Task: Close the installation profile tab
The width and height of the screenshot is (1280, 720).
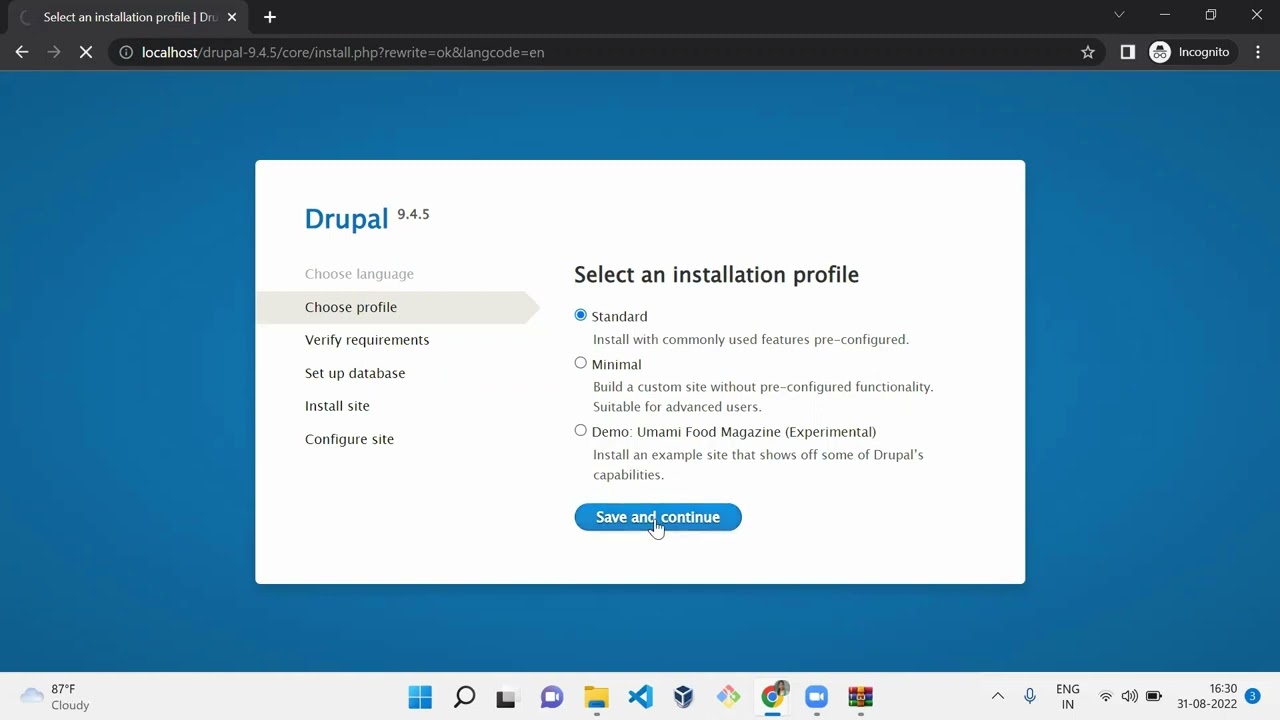Action: point(232,17)
